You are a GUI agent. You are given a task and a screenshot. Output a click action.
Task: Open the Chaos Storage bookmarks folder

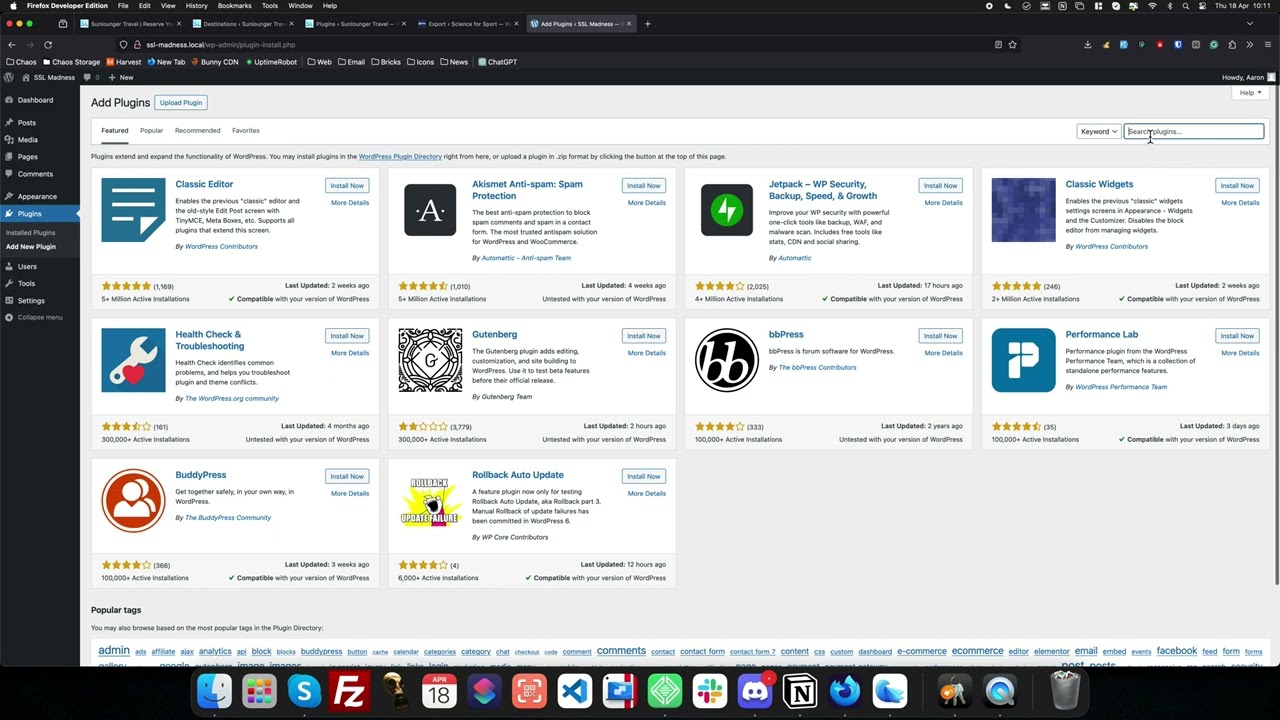(x=71, y=62)
